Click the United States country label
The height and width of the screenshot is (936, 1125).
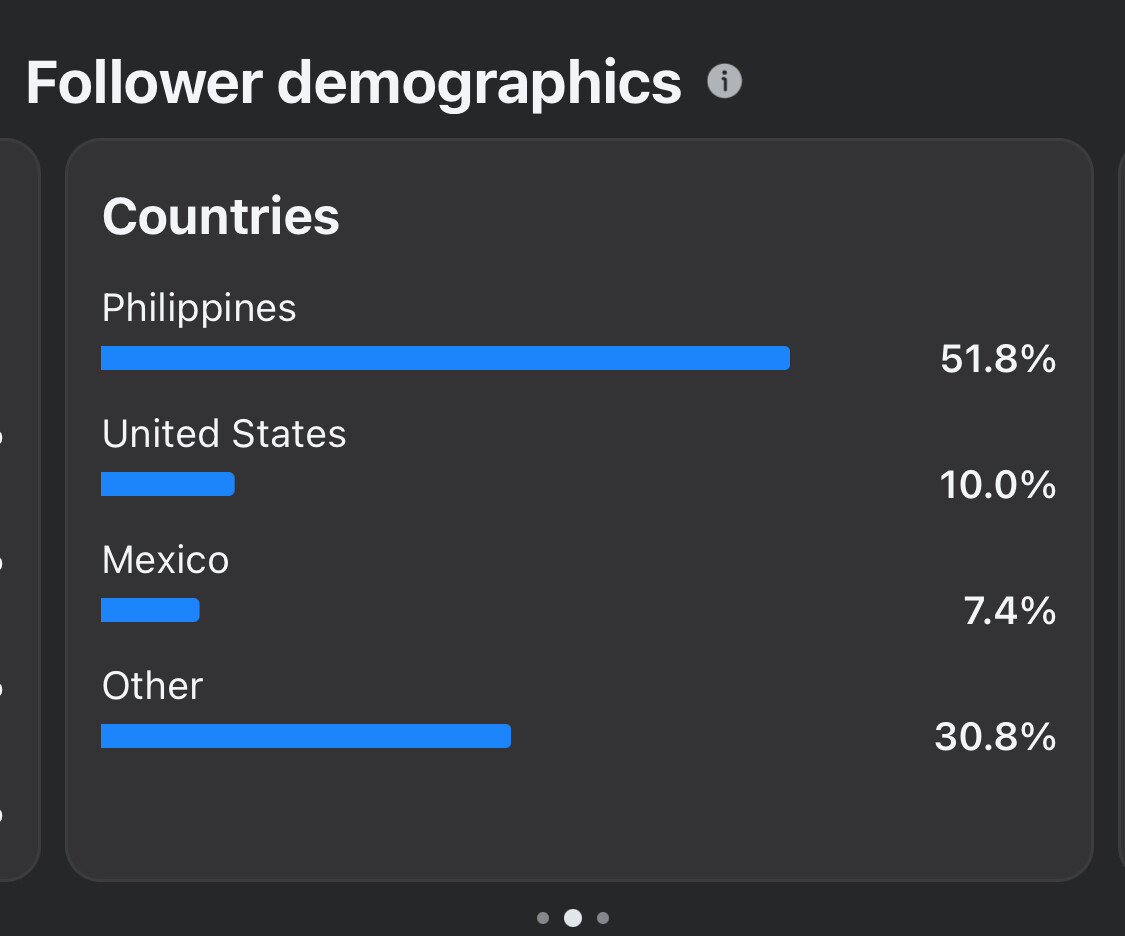(224, 434)
